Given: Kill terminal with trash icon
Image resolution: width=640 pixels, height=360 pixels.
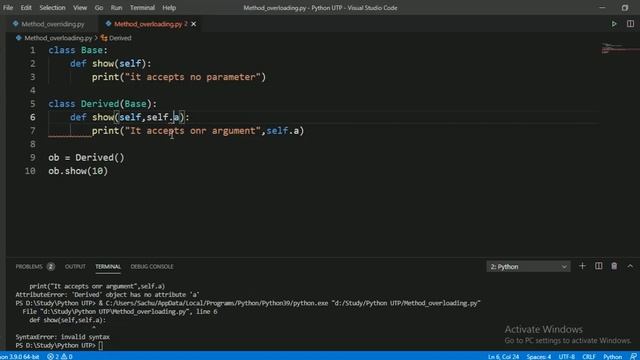Looking at the screenshot, I should 614,266.
